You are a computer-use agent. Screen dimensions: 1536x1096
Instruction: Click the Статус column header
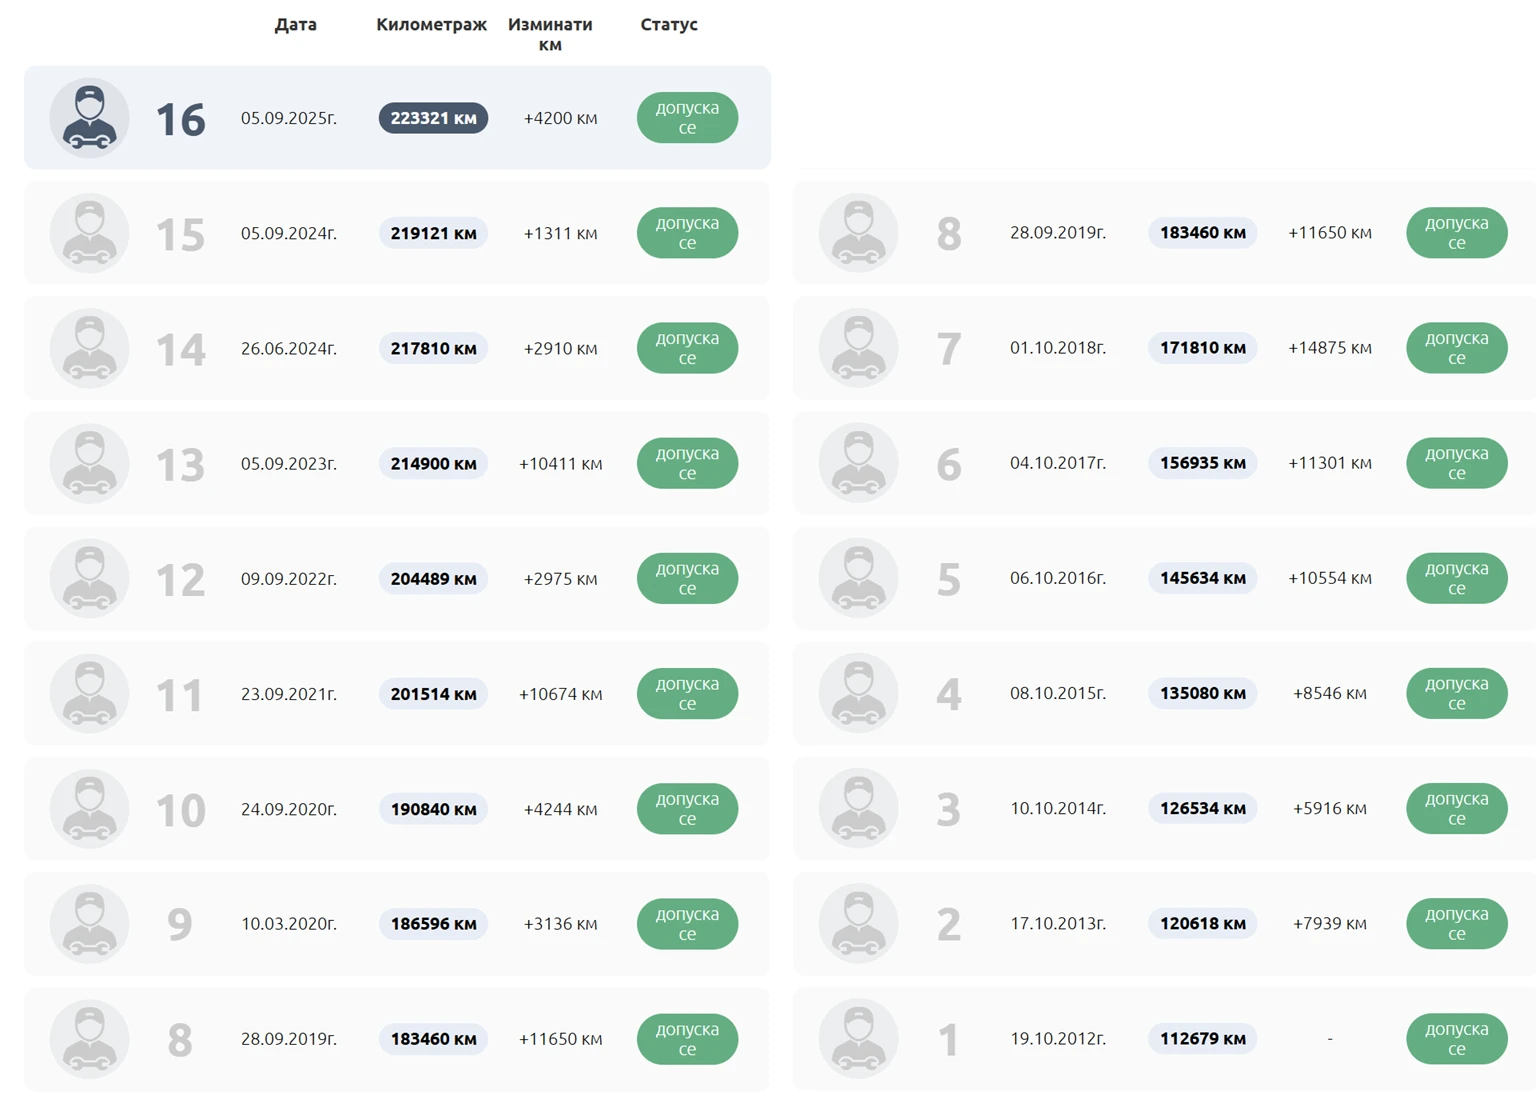[x=668, y=24]
